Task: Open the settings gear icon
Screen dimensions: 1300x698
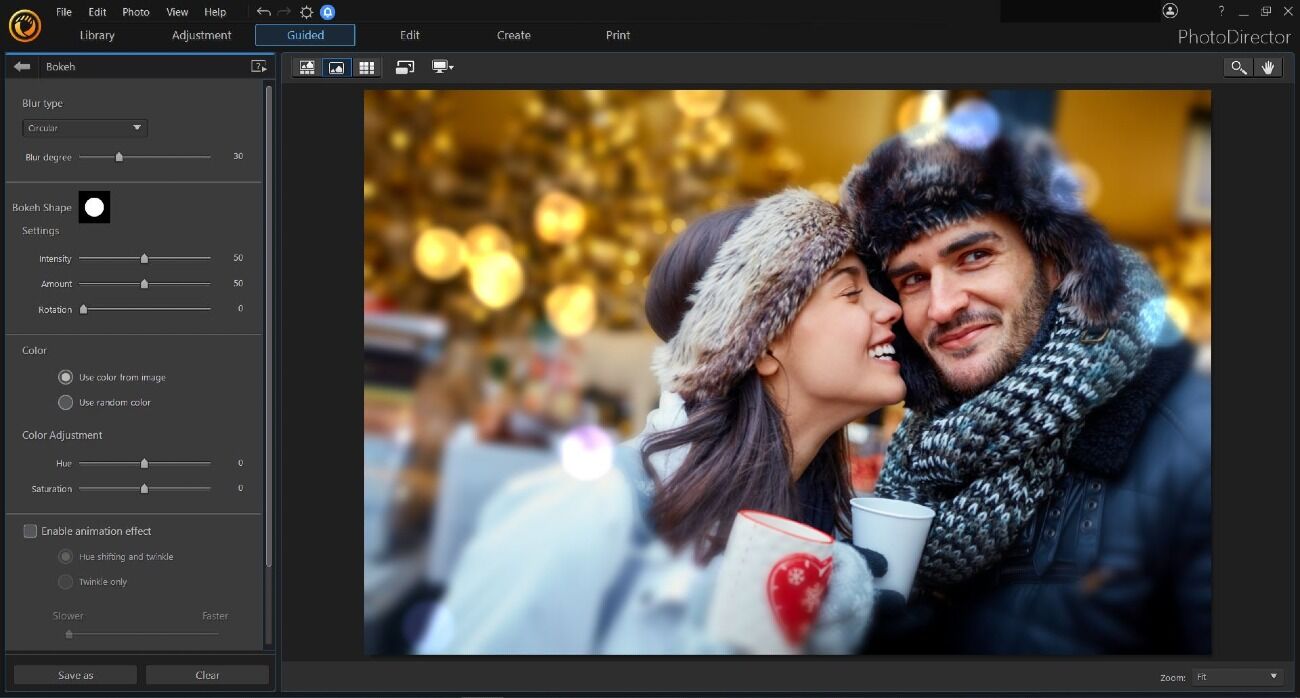Action: tap(305, 12)
